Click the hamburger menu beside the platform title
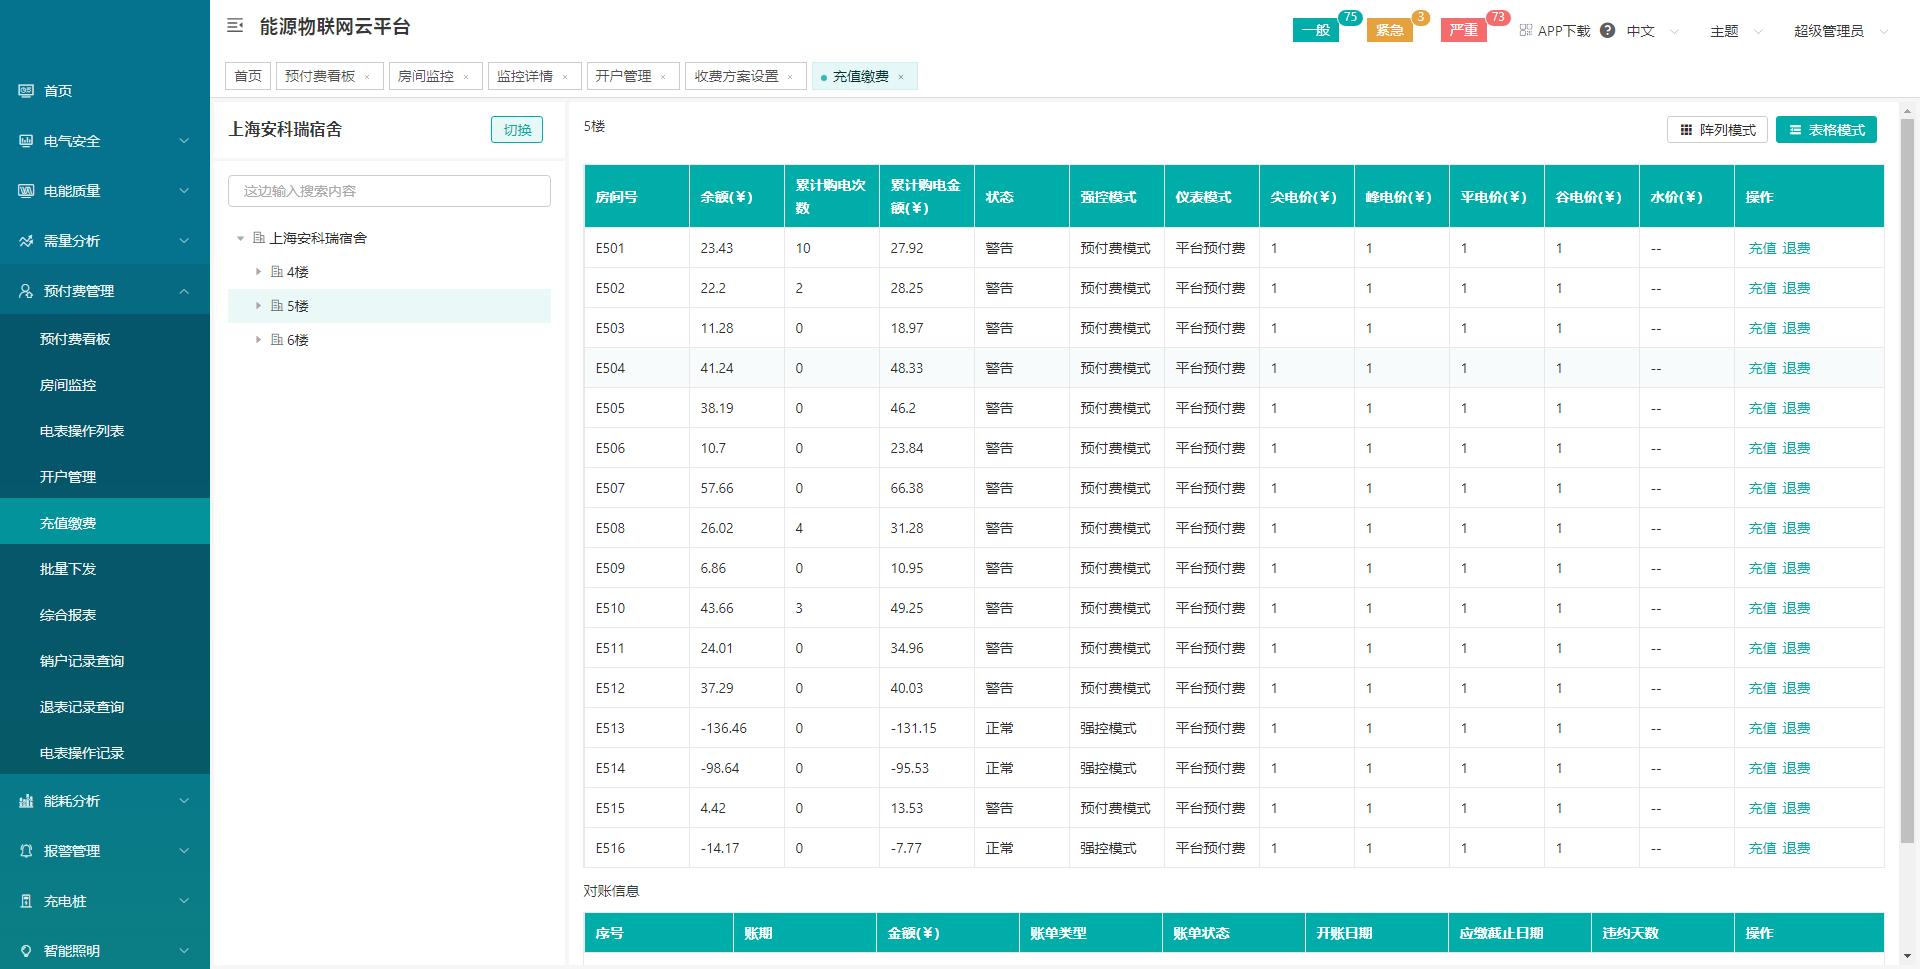The width and height of the screenshot is (1920, 969). pyautogui.click(x=233, y=26)
